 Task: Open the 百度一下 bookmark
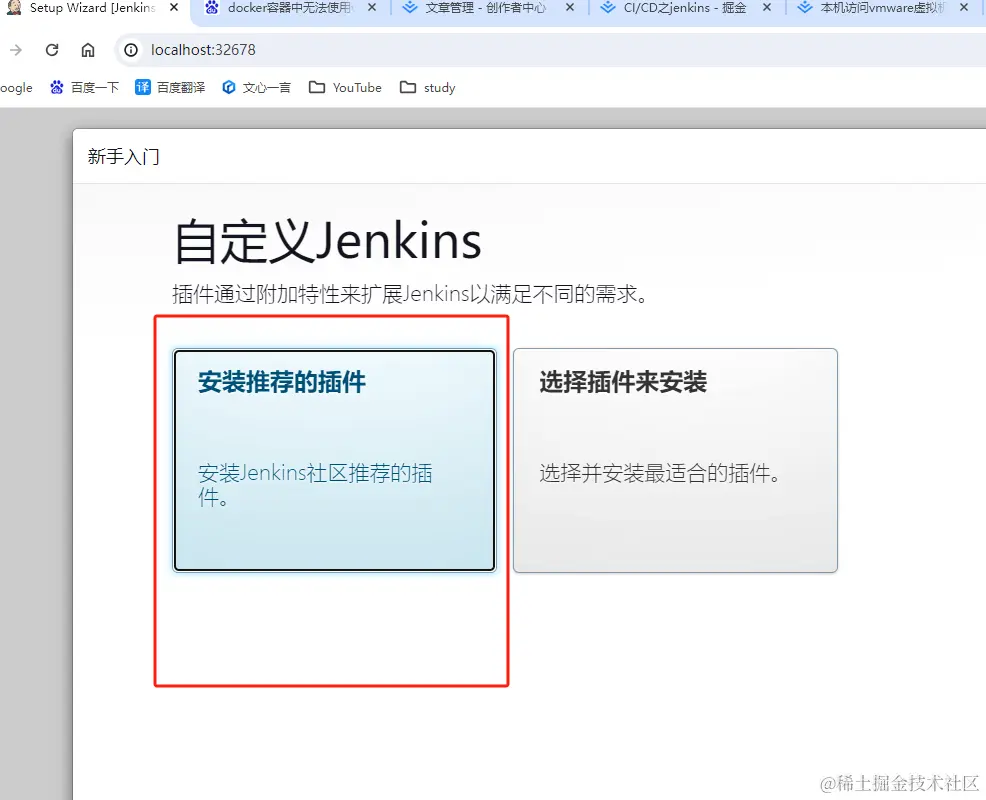tap(84, 87)
